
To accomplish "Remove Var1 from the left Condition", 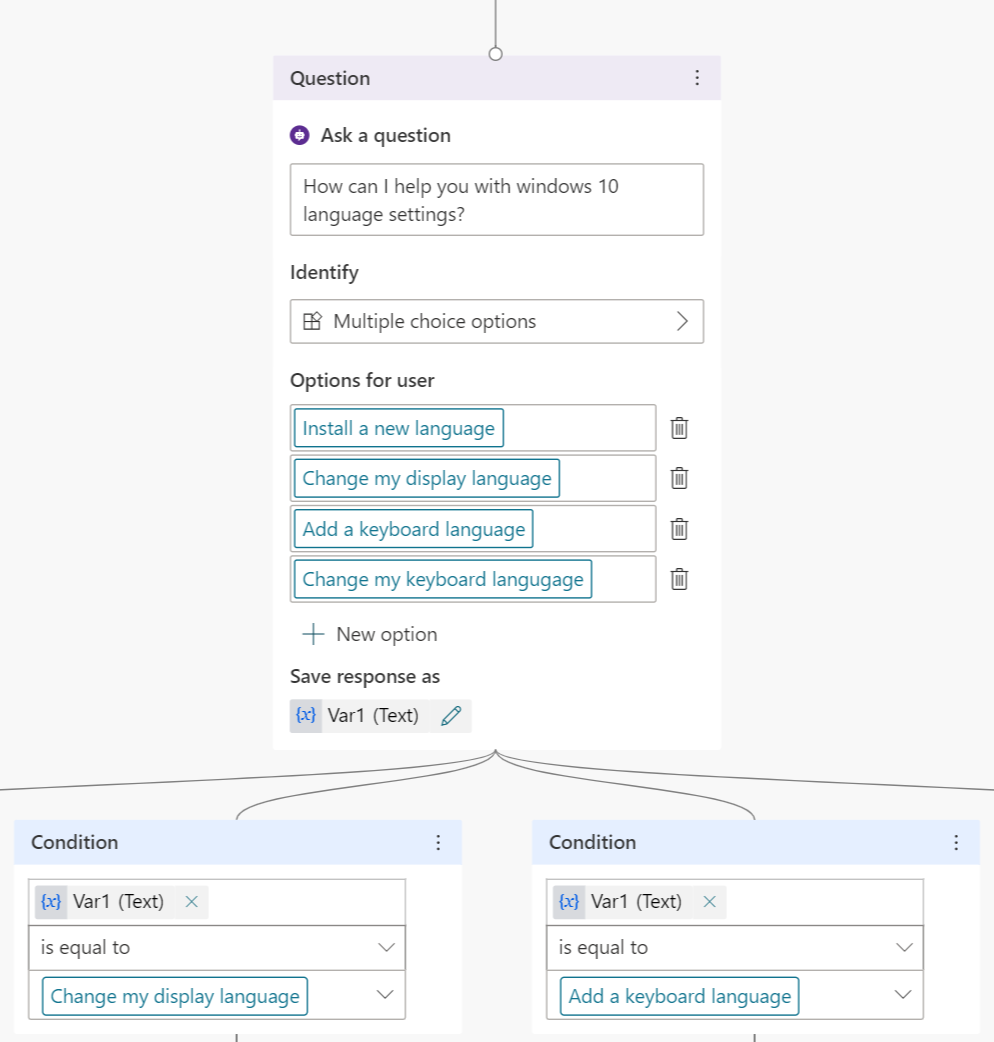I will pyautogui.click(x=191, y=902).
